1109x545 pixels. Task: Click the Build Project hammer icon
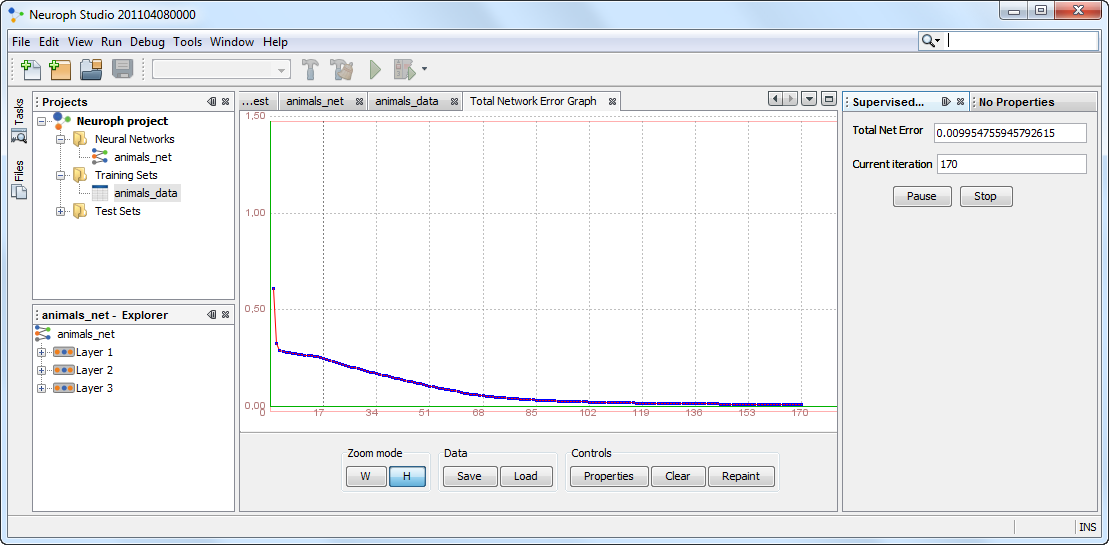[x=312, y=69]
